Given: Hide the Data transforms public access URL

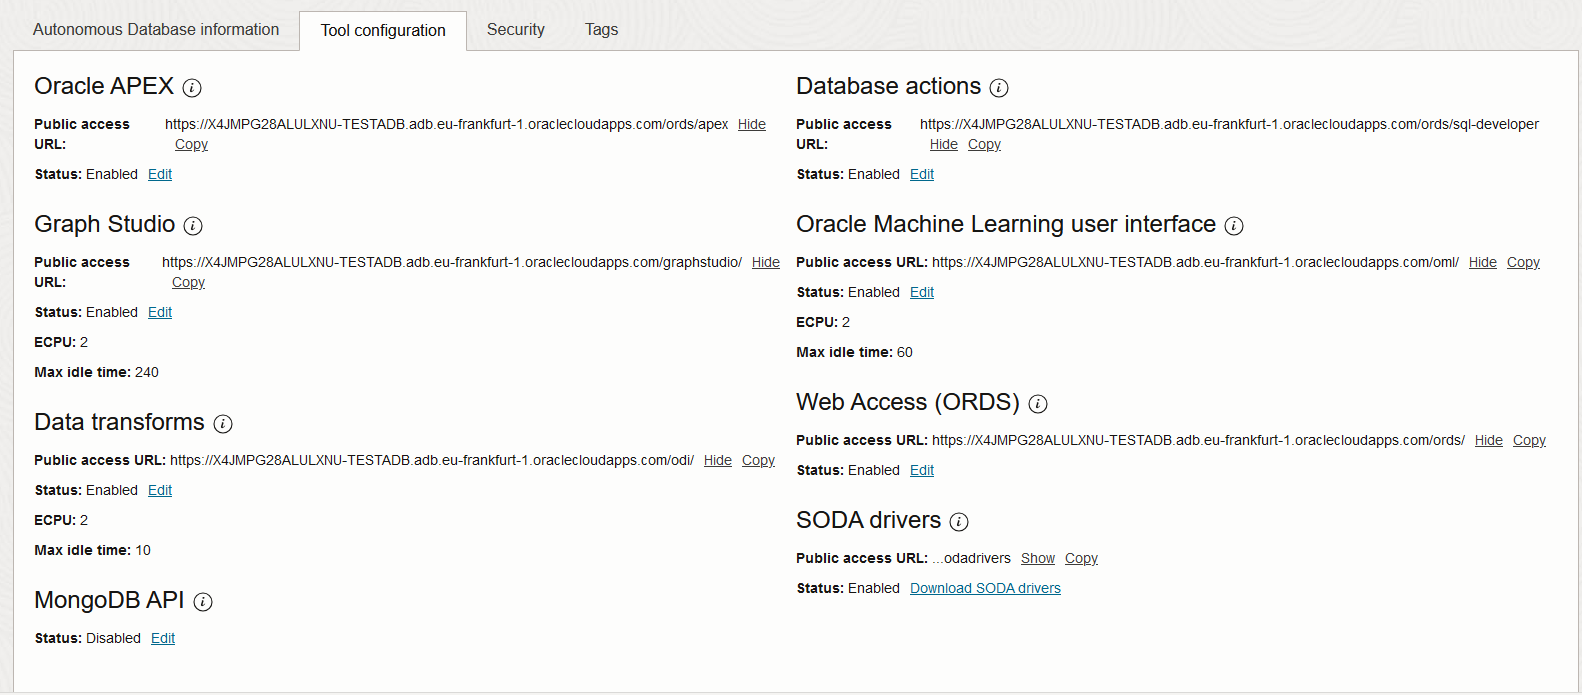Looking at the screenshot, I should click(x=718, y=460).
